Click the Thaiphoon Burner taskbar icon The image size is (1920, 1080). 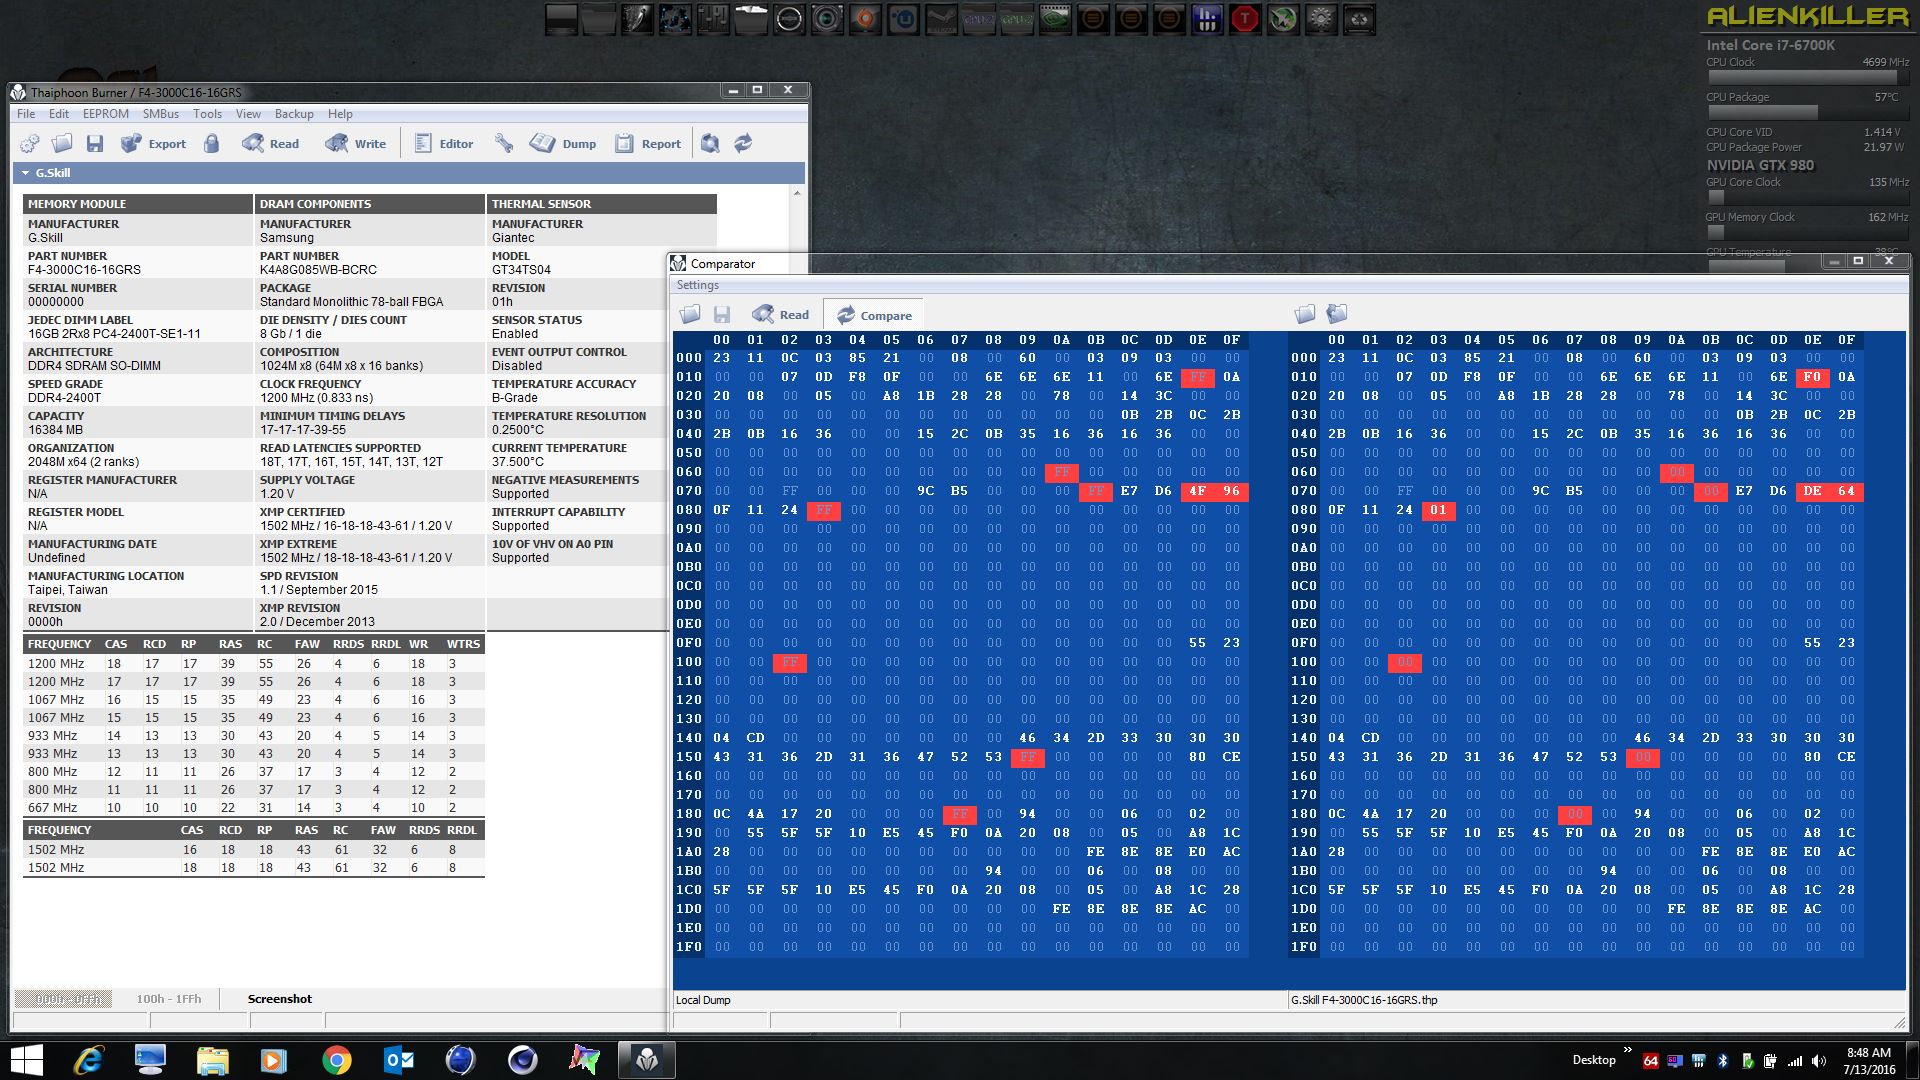[647, 1060]
